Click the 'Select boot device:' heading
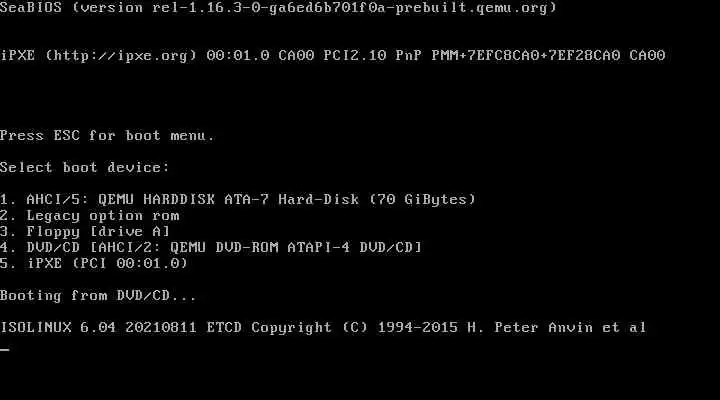The height and width of the screenshot is (400, 720). coord(84,167)
